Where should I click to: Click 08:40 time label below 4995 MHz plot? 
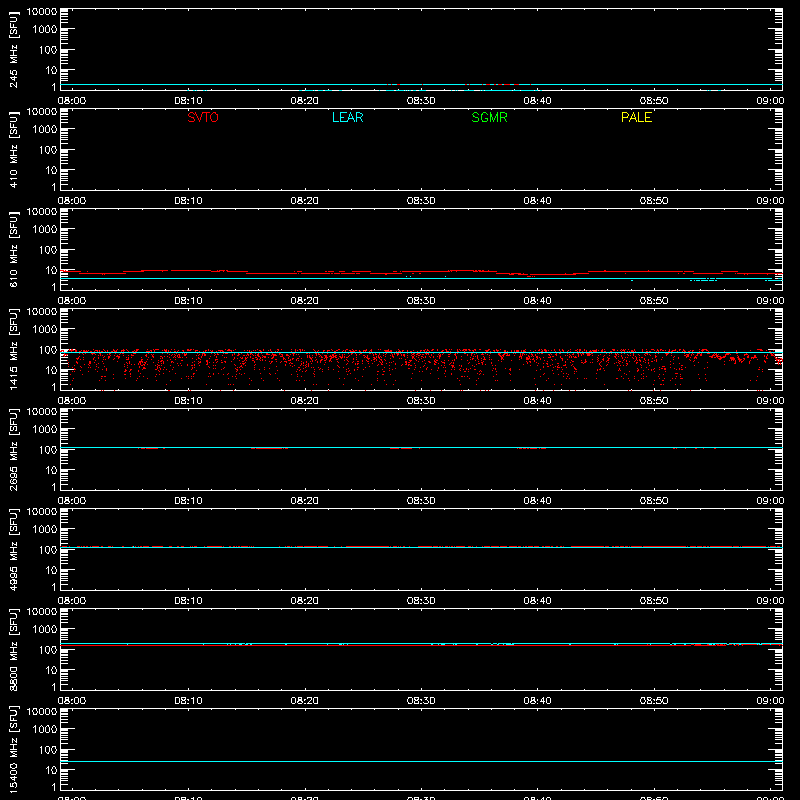tap(537, 601)
